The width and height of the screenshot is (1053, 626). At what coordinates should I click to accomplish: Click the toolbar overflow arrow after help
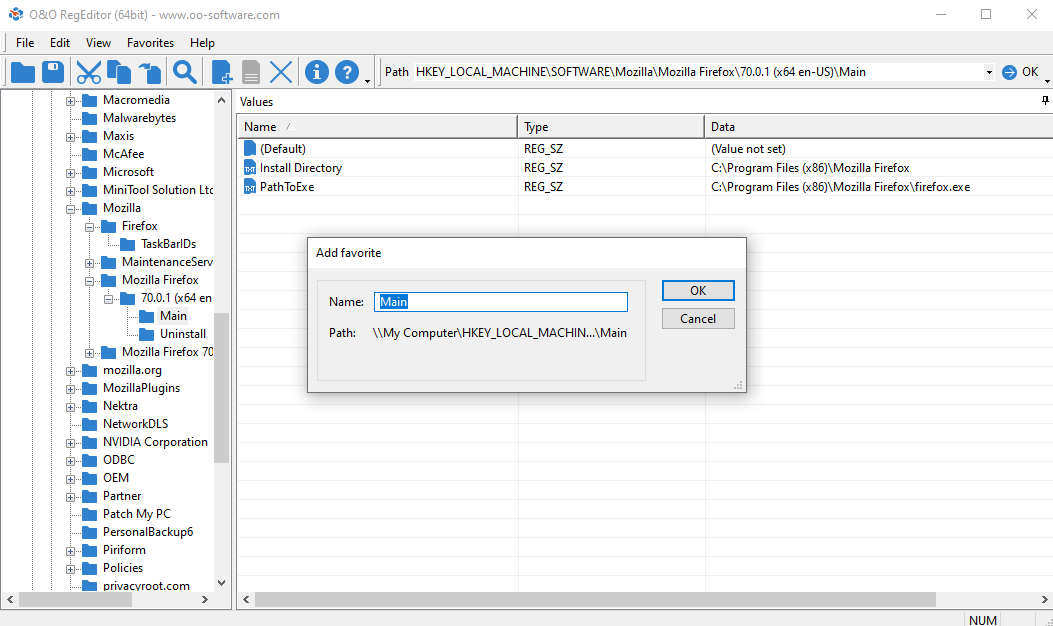tap(367, 81)
